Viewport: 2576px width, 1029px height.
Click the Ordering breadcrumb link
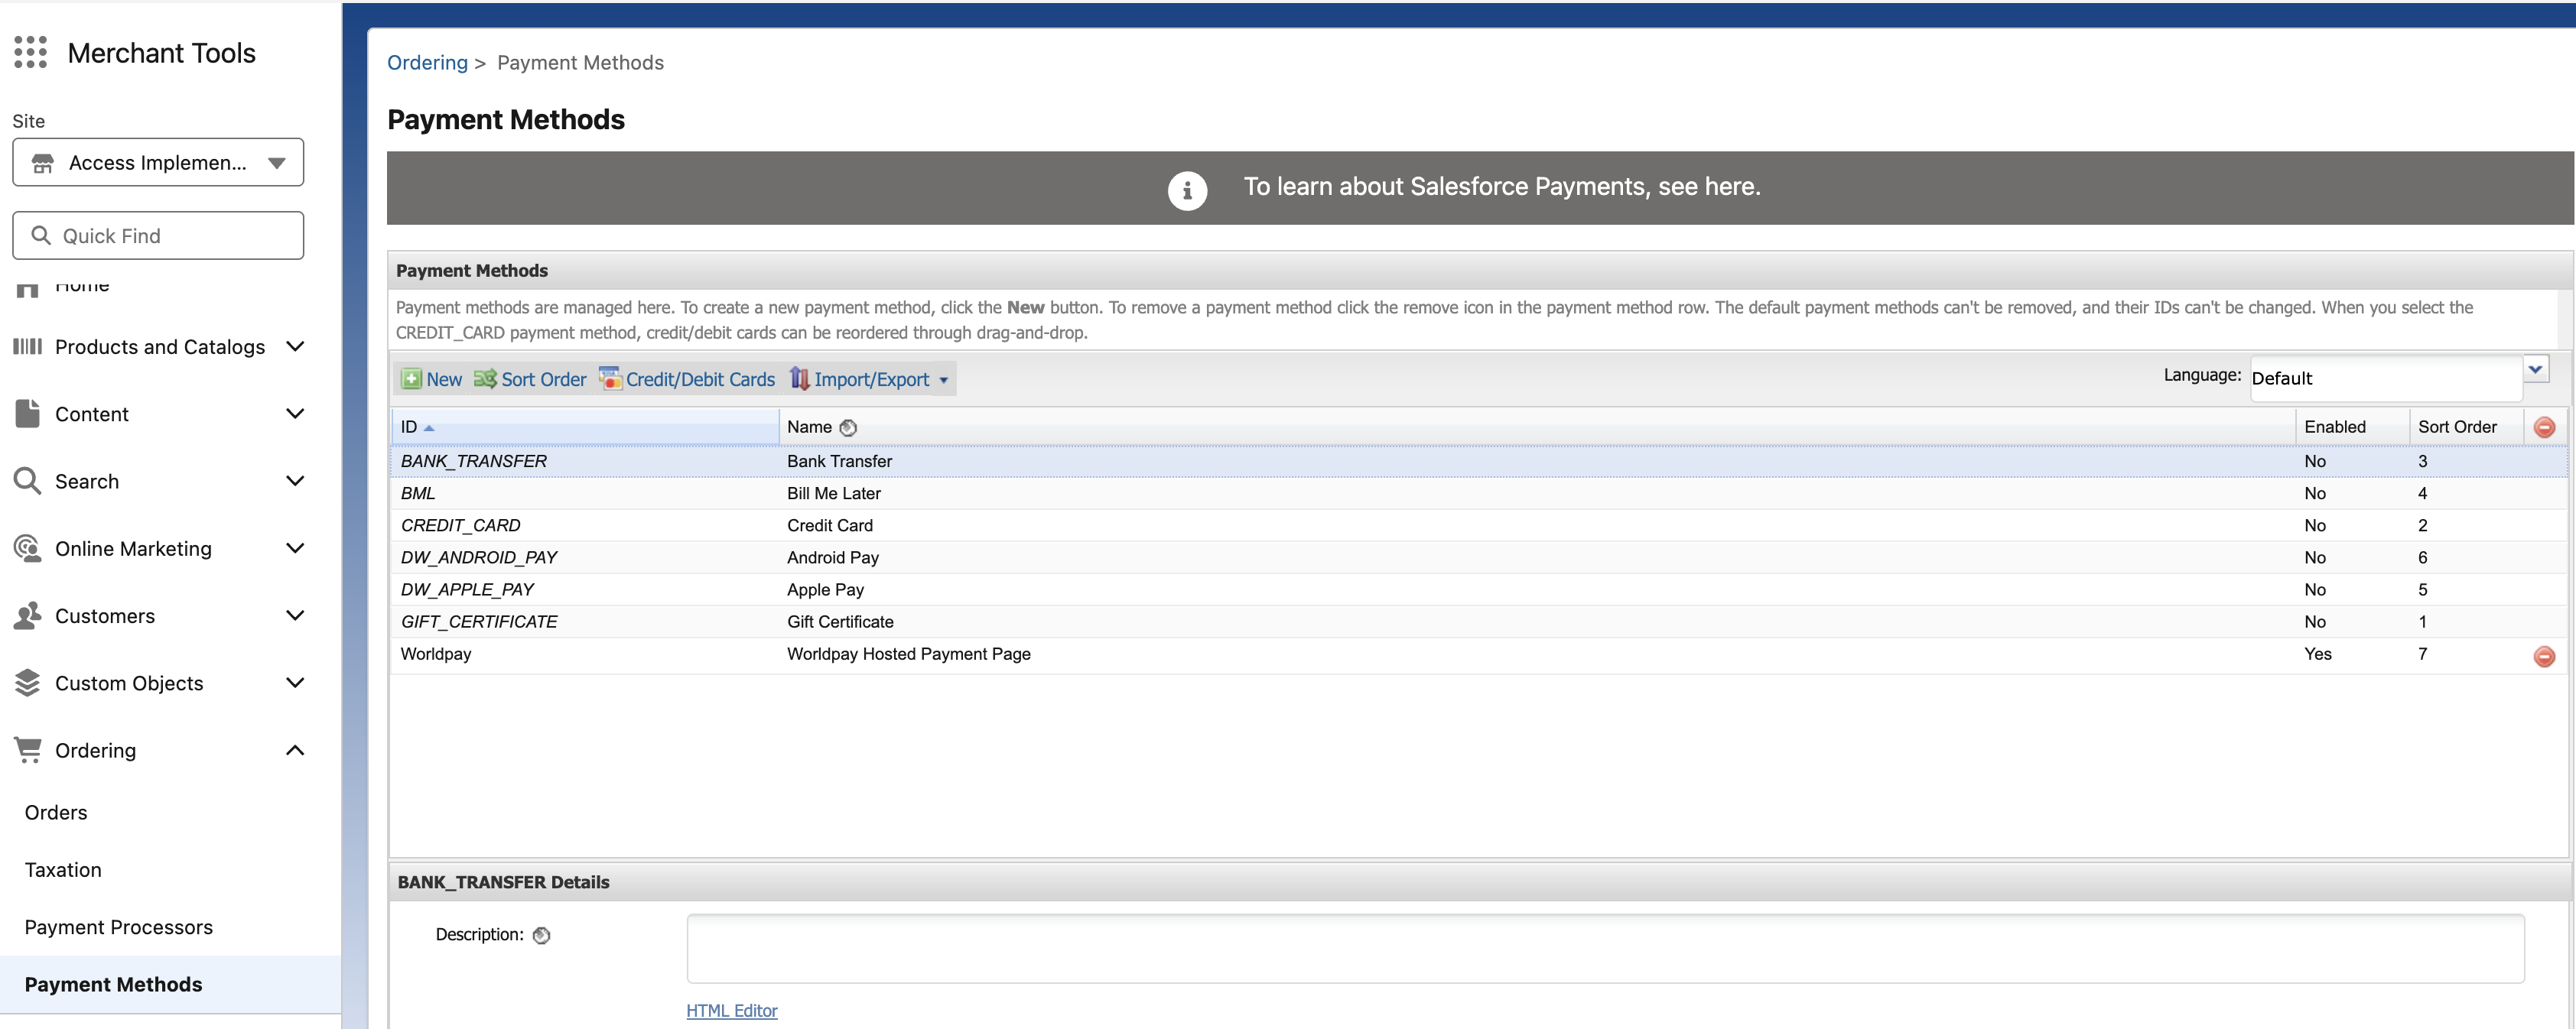[427, 63]
